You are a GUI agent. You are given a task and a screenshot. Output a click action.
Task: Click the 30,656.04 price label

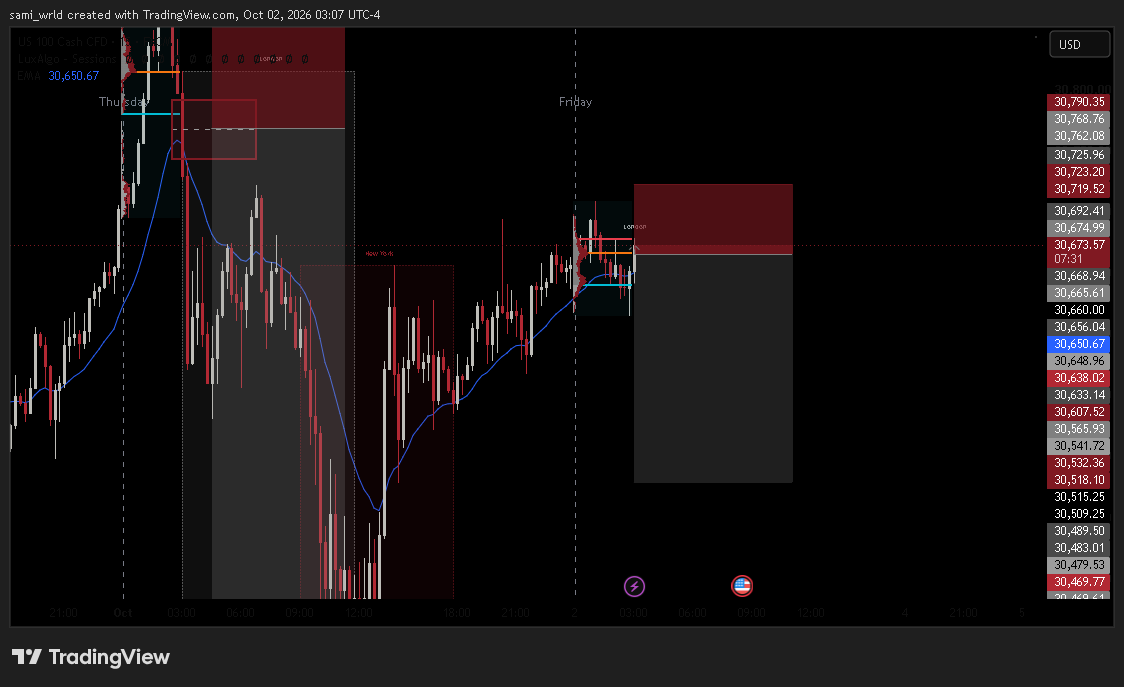click(1079, 327)
